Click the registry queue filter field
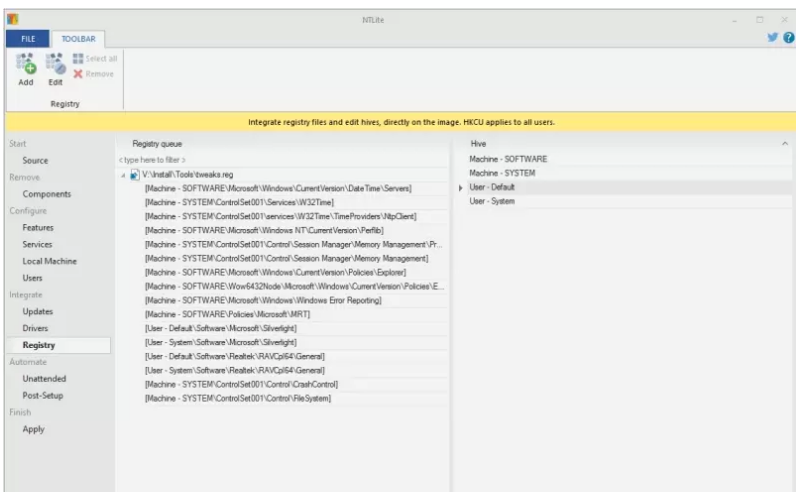The height and width of the screenshot is (492, 803). 282,160
